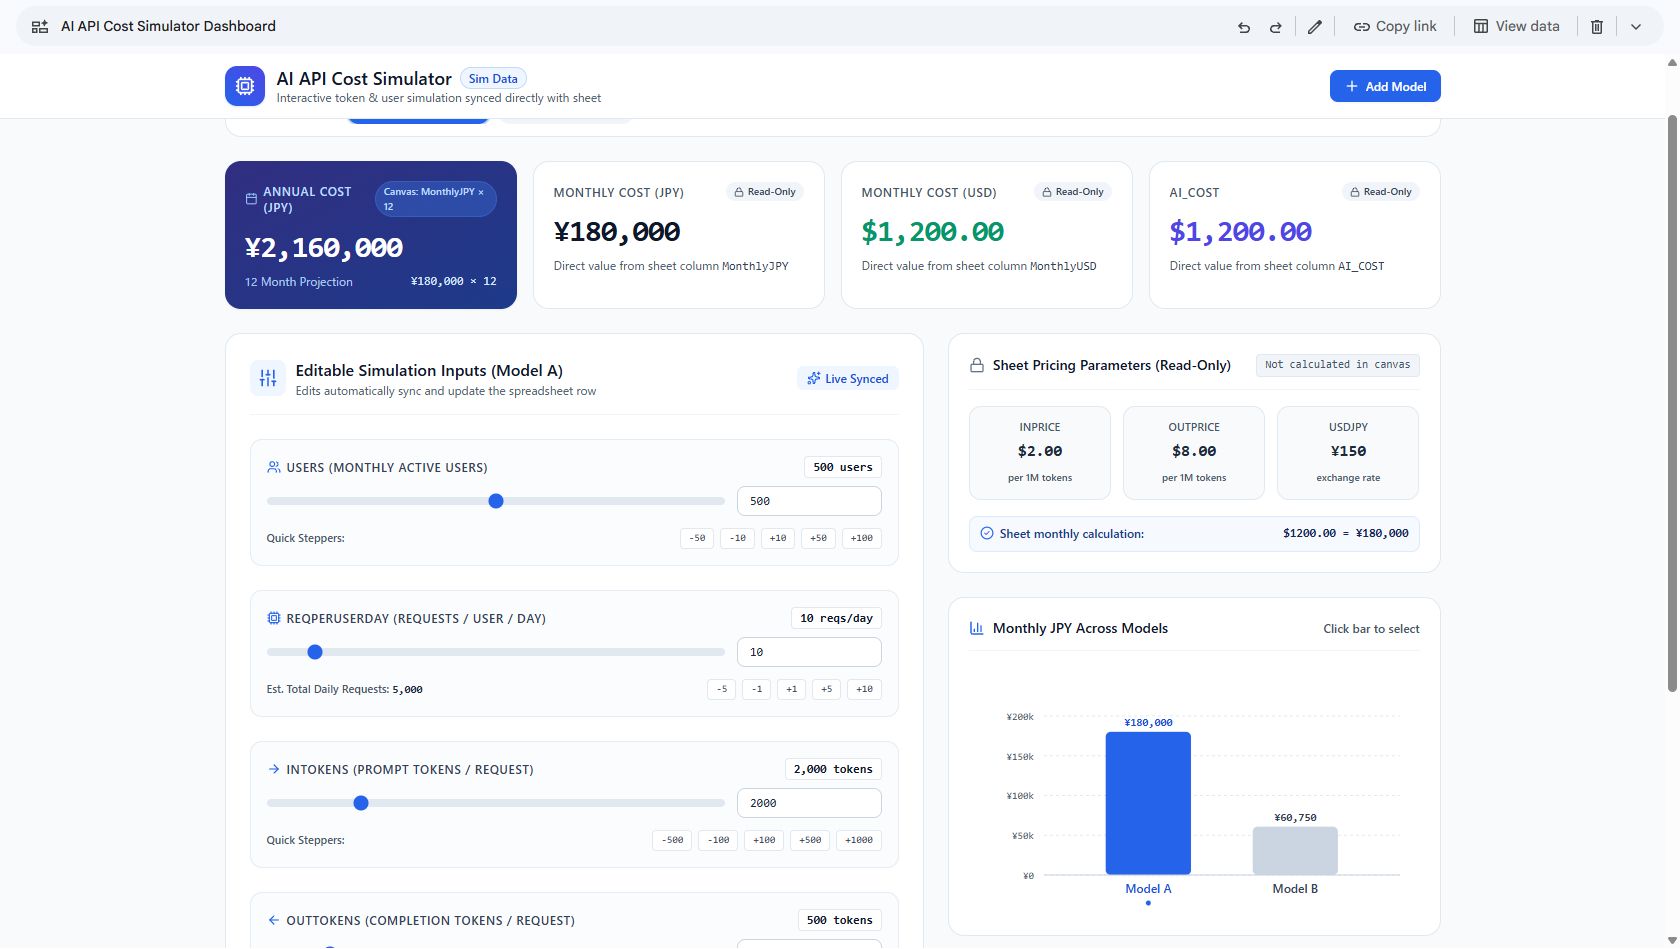Click the prompt tokens input field showing 2000
Screen dimensions: 1680x949
(x=809, y=803)
